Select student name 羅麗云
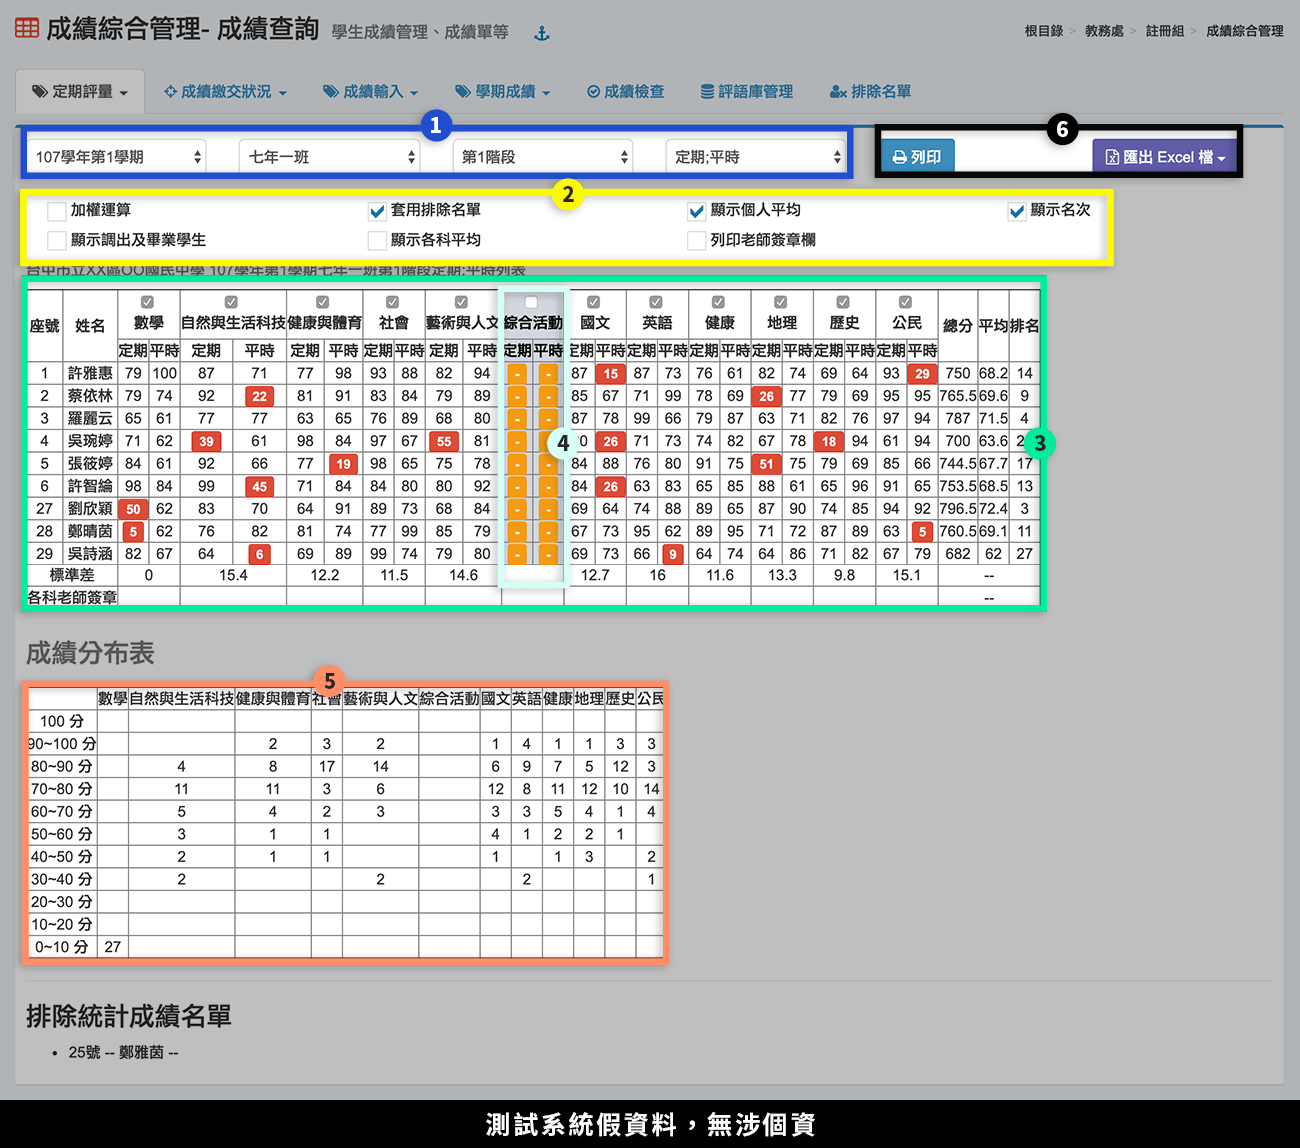The width and height of the screenshot is (1300, 1148). pos(90,418)
